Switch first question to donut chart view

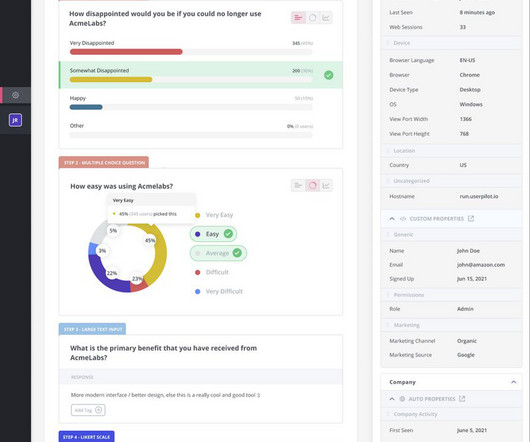(x=313, y=18)
